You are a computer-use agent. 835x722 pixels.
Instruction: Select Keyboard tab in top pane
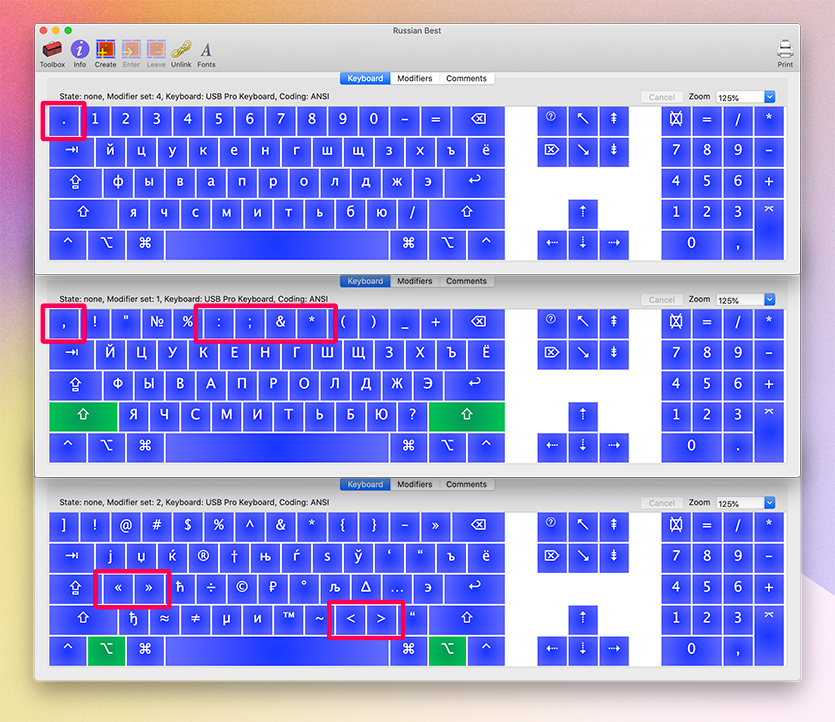(x=365, y=78)
